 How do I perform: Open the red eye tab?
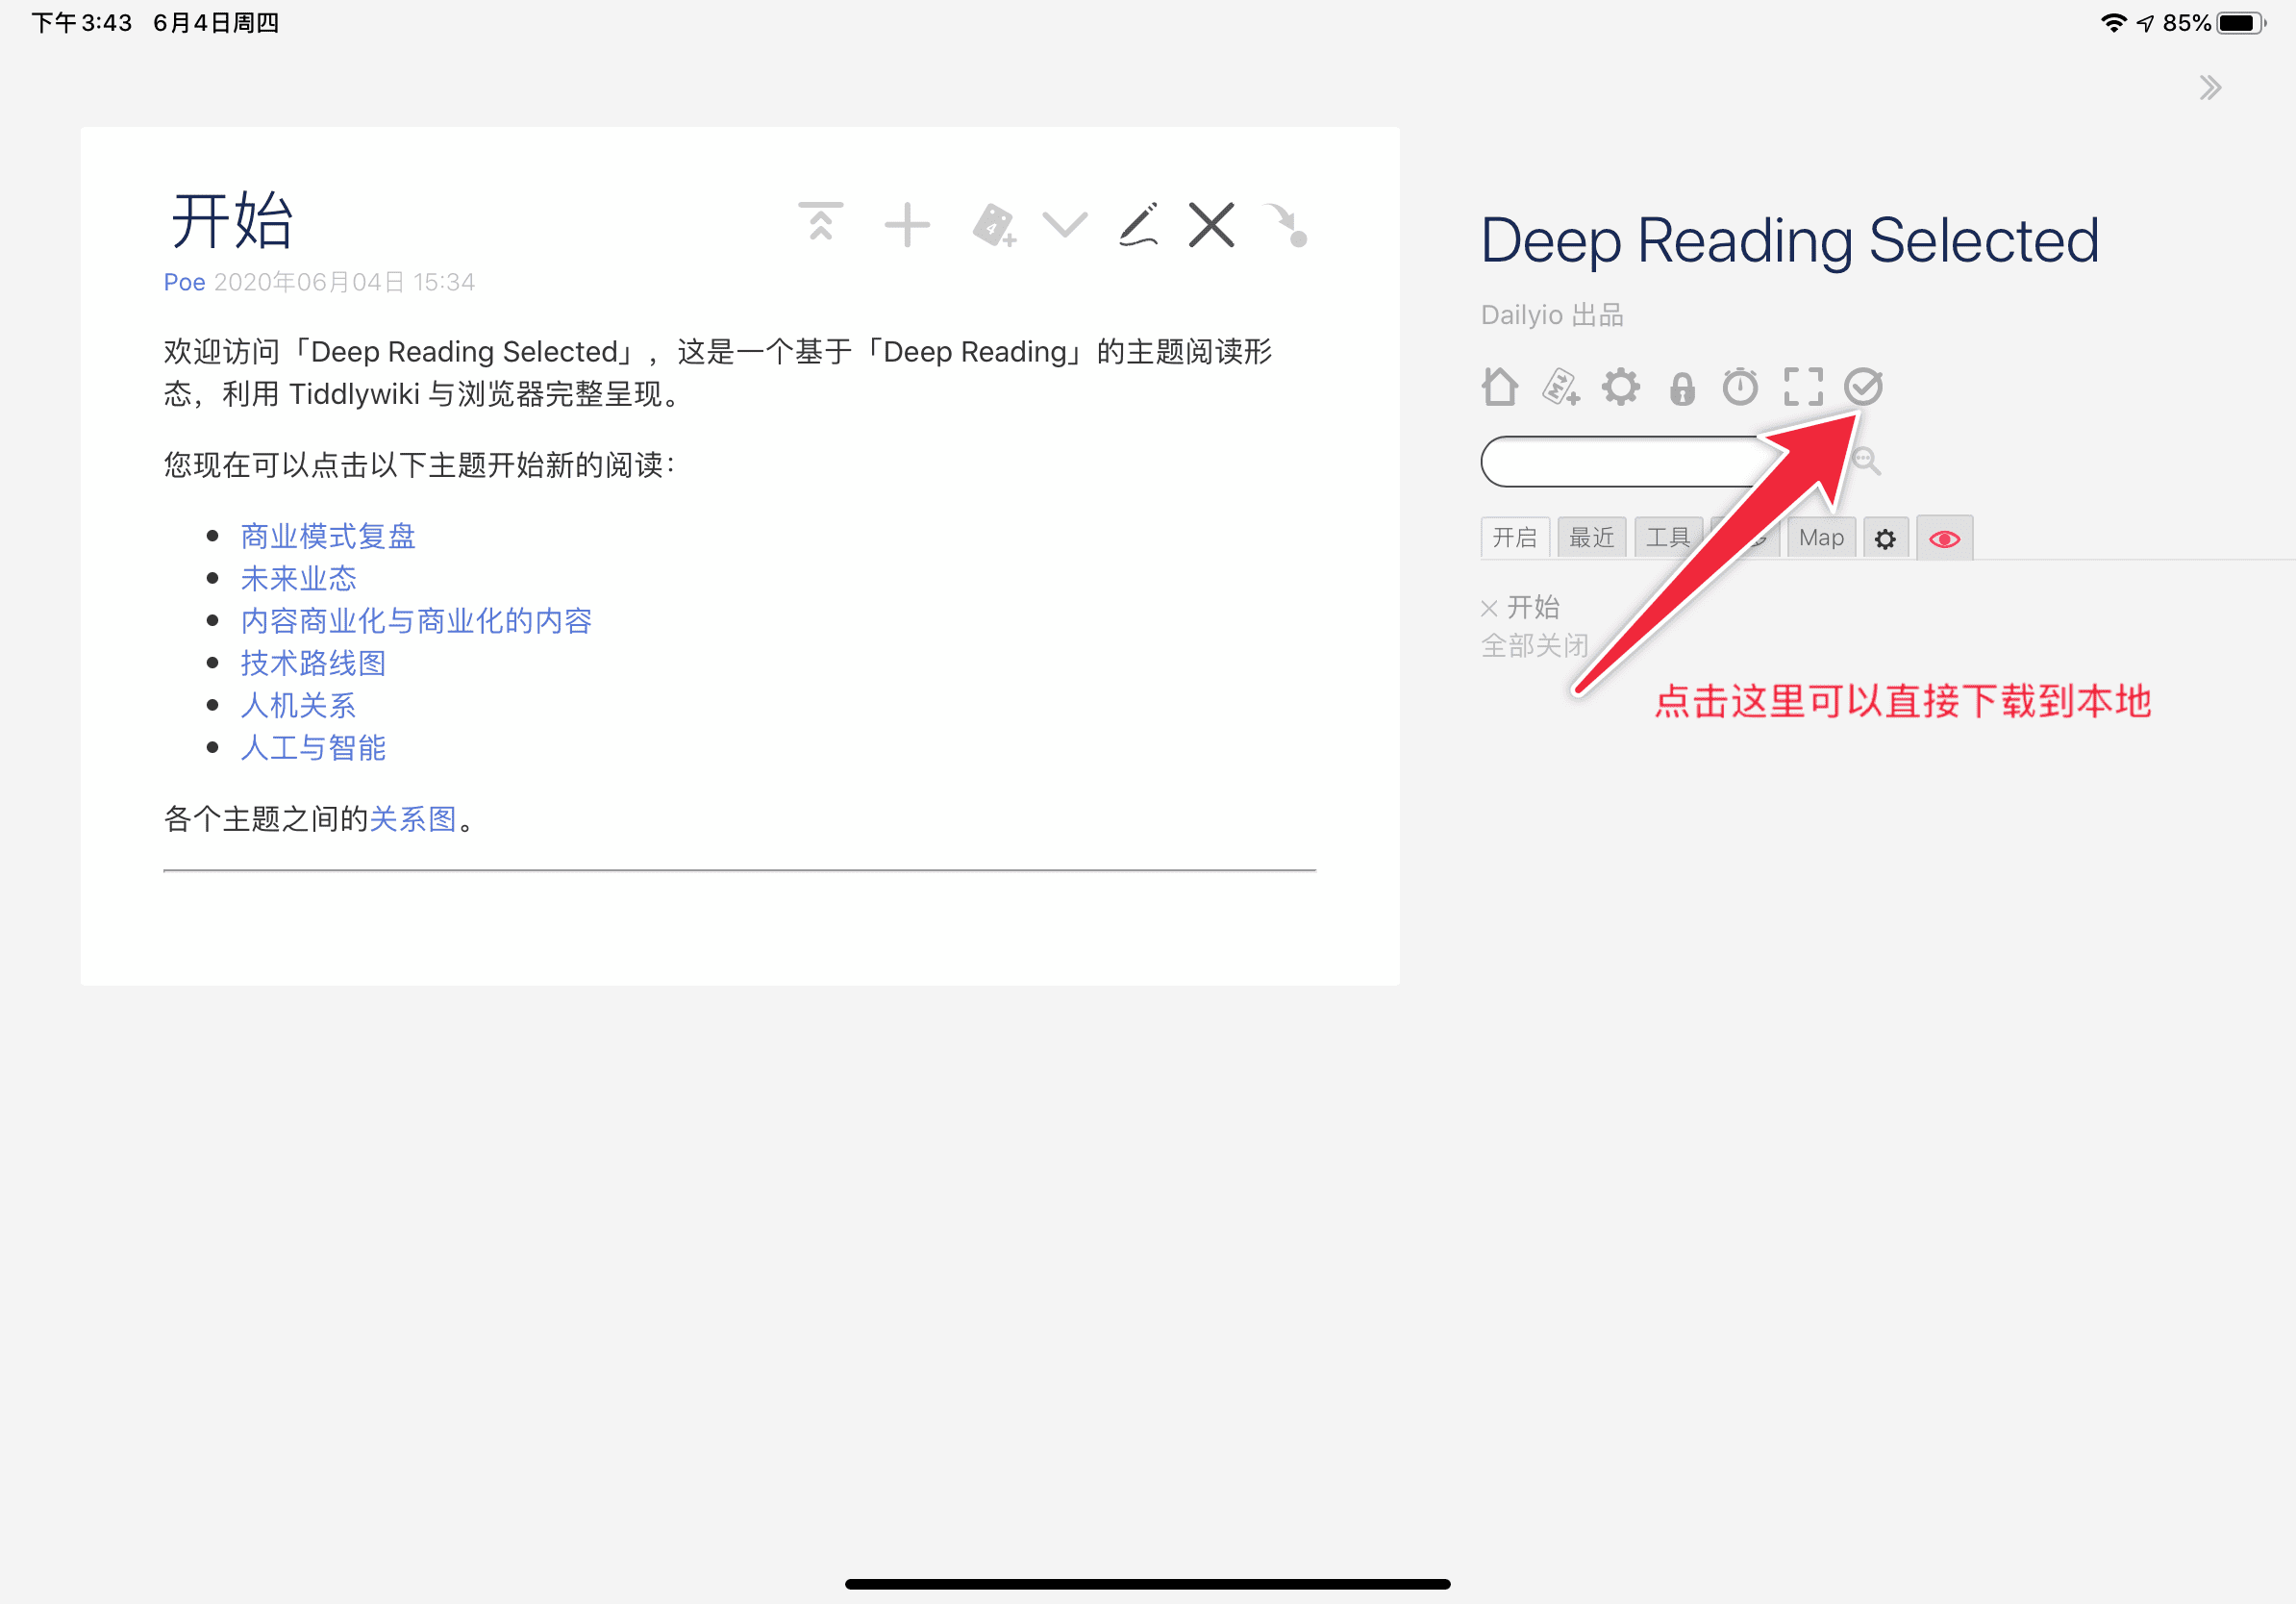point(1944,539)
